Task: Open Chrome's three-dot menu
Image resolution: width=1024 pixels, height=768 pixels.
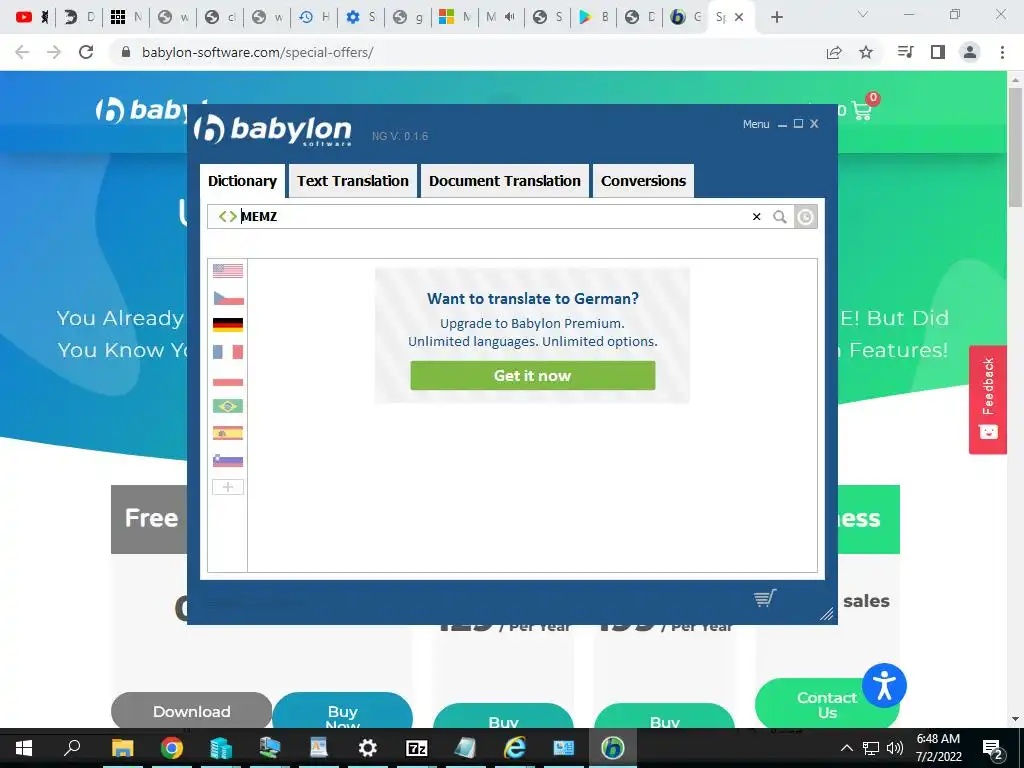Action: click(x=1002, y=52)
